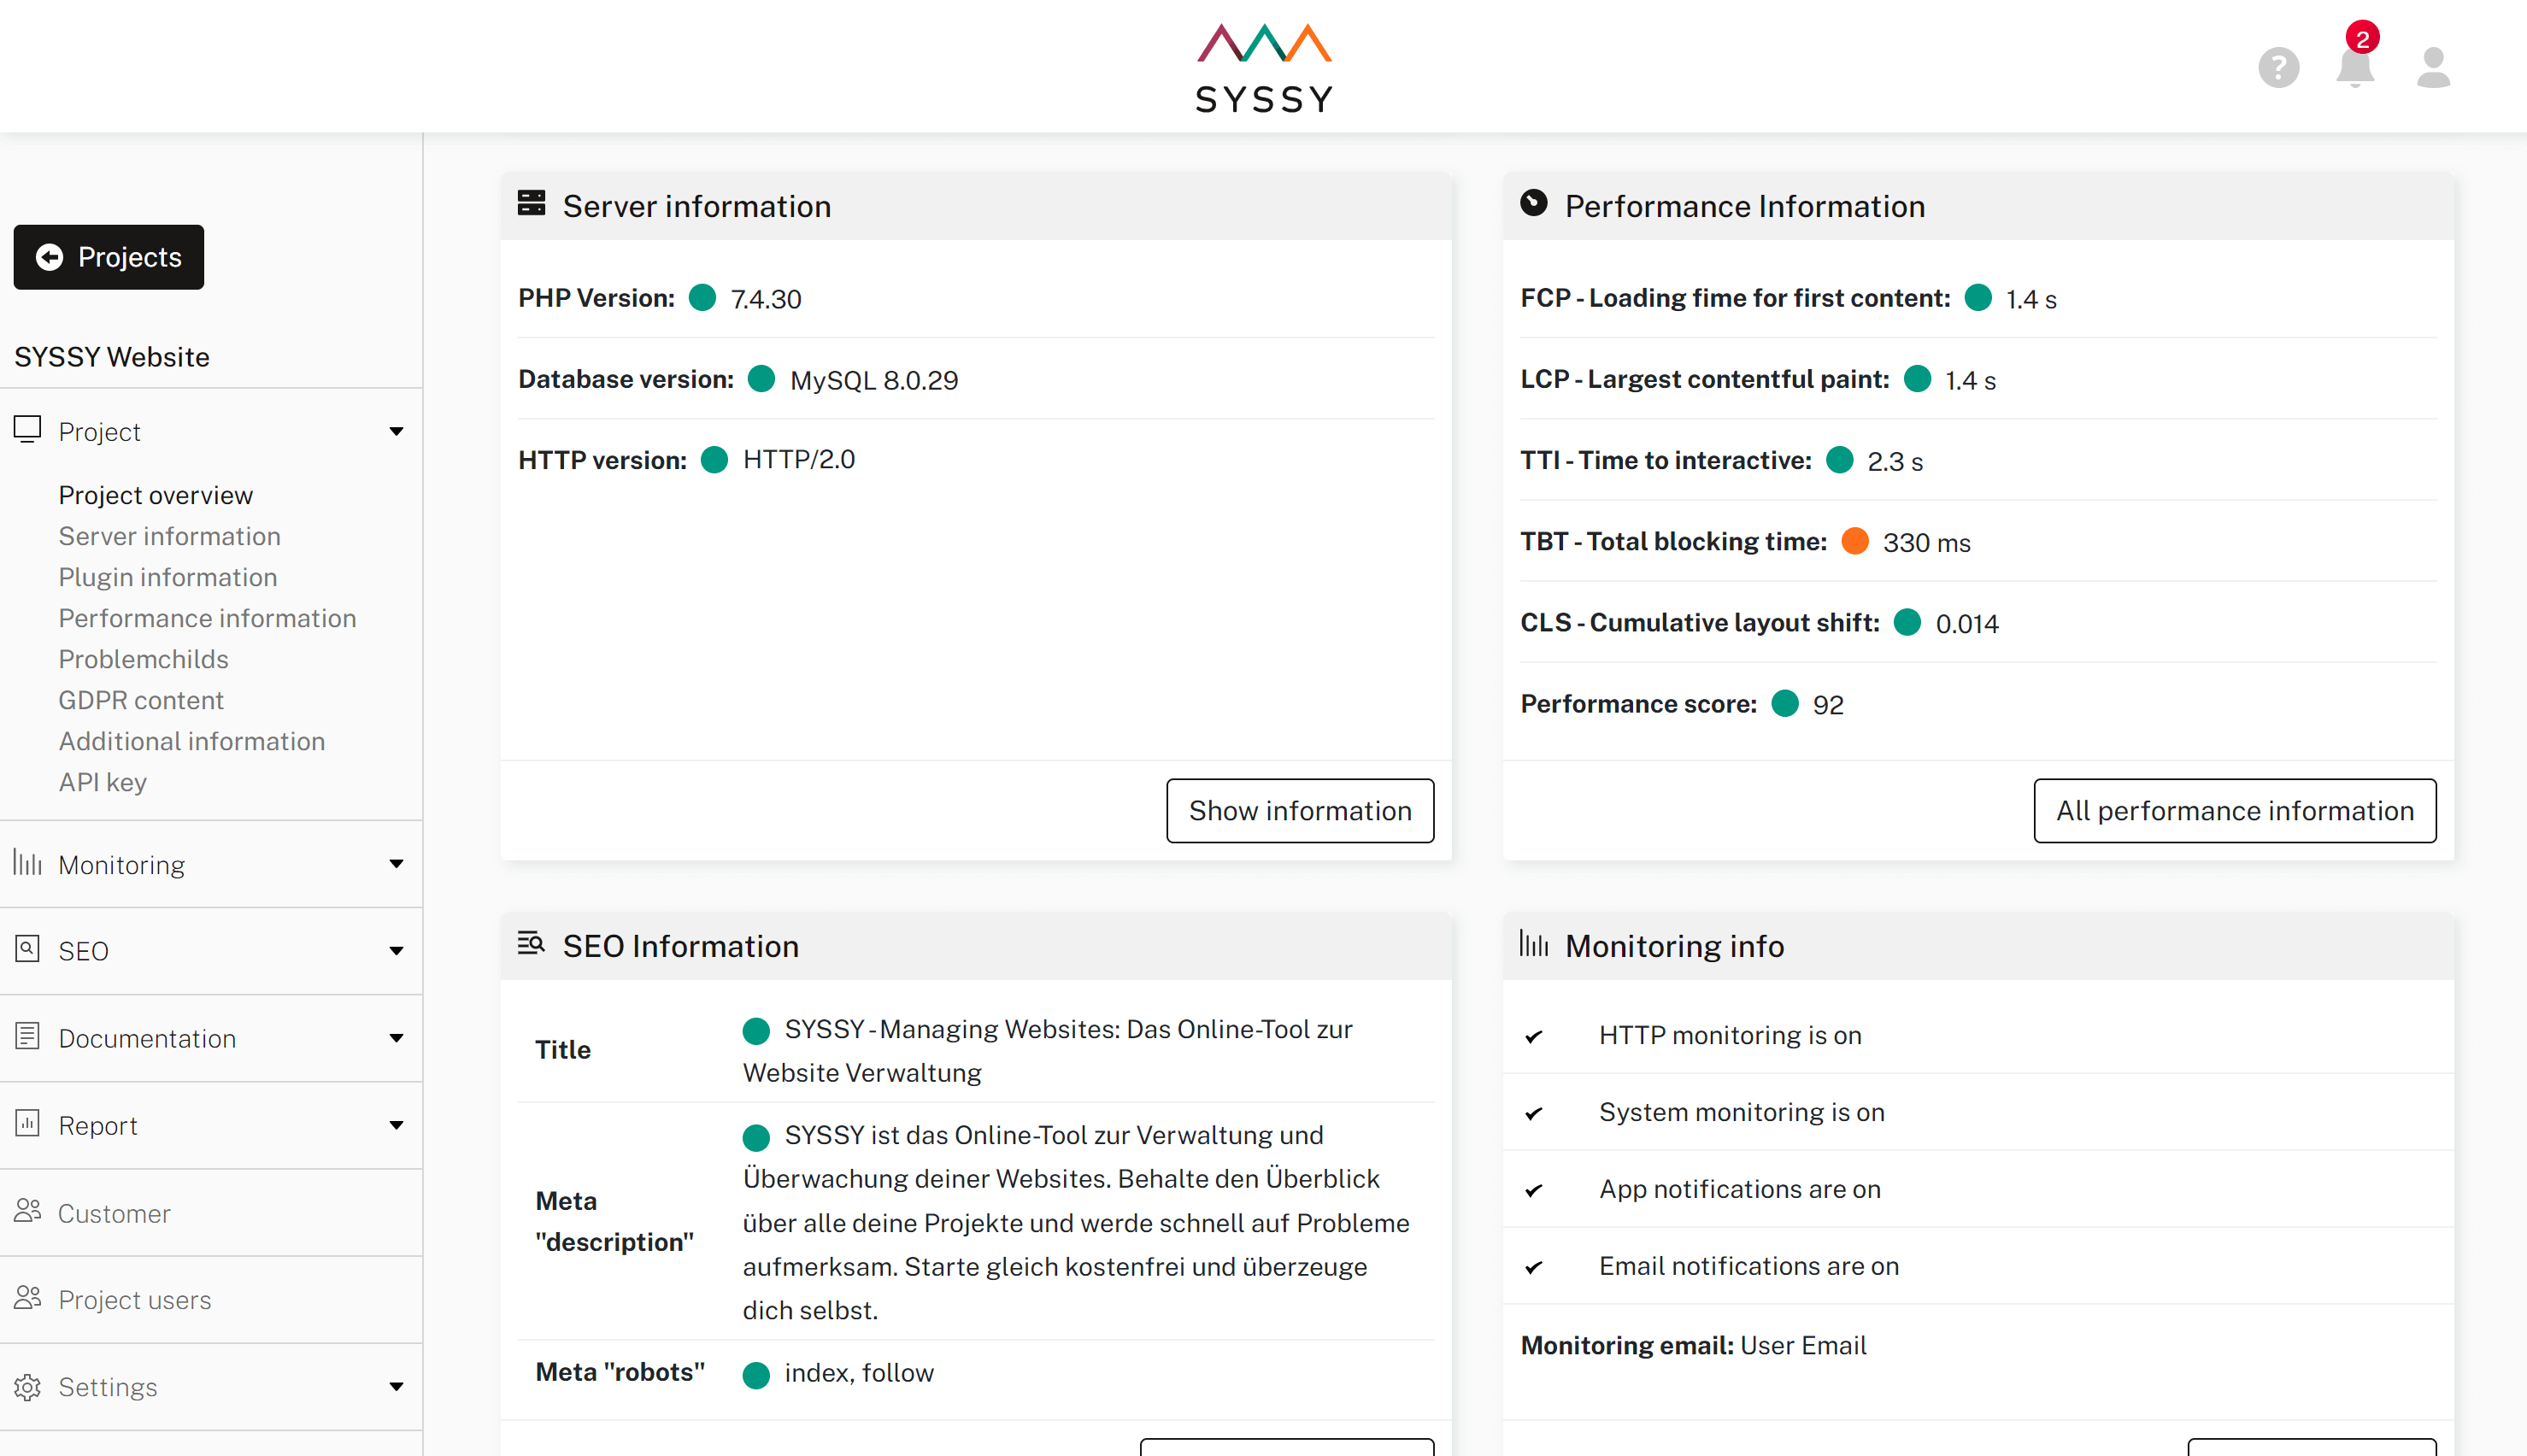This screenshot has width=2527, height=1456.
Task: Open Server information submenu item
Action: [169, 536]
